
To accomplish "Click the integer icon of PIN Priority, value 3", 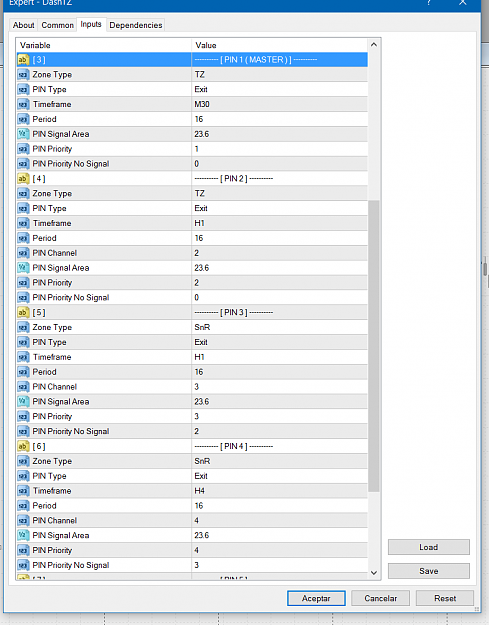I will tap(23, 417).
